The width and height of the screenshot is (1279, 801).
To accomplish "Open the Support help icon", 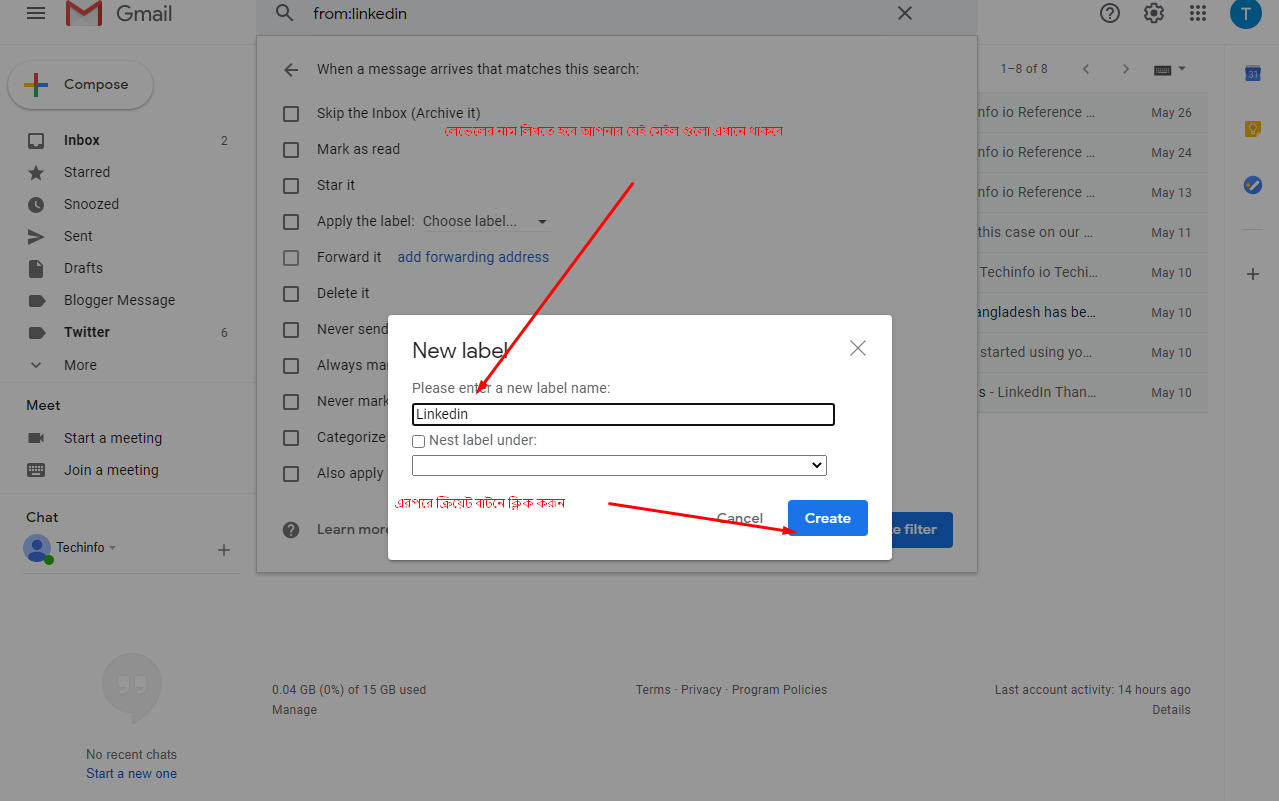I will tap(1110, 13).
